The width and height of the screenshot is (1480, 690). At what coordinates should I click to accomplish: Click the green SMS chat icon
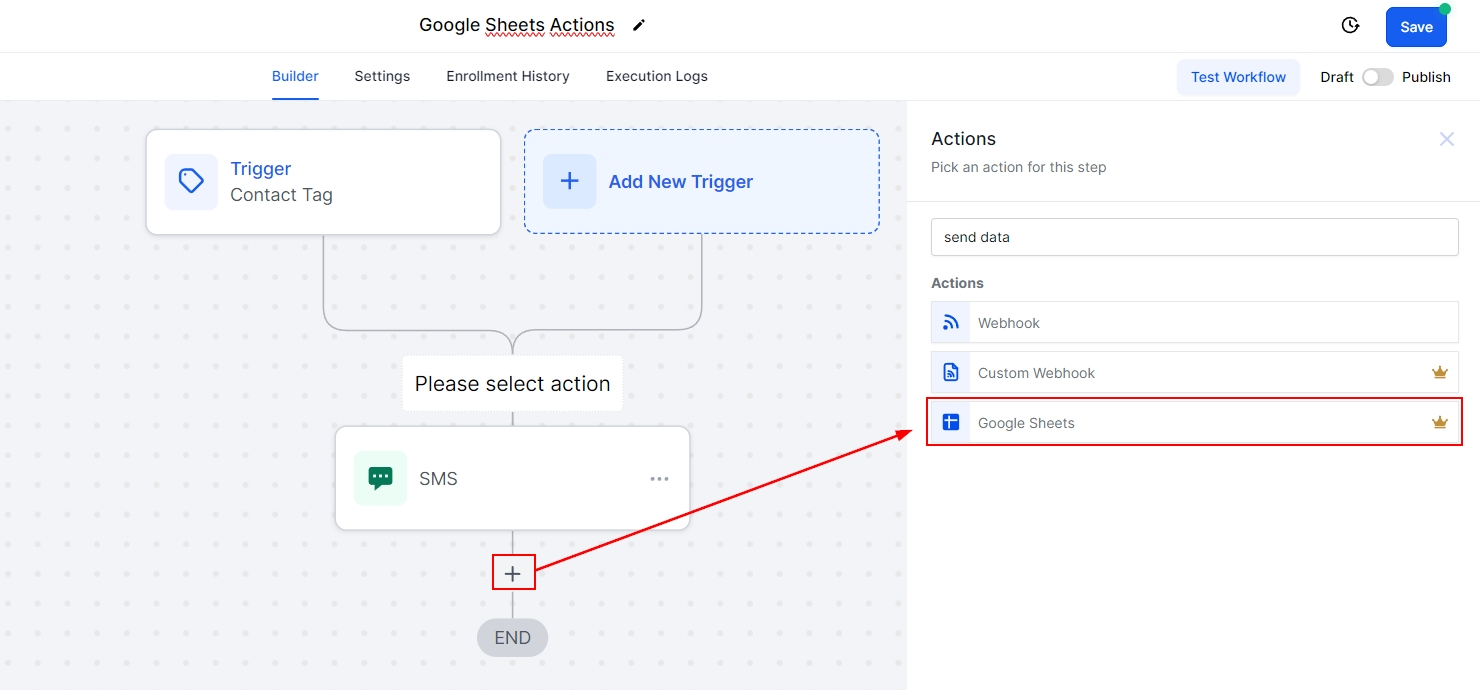[380, 478]
